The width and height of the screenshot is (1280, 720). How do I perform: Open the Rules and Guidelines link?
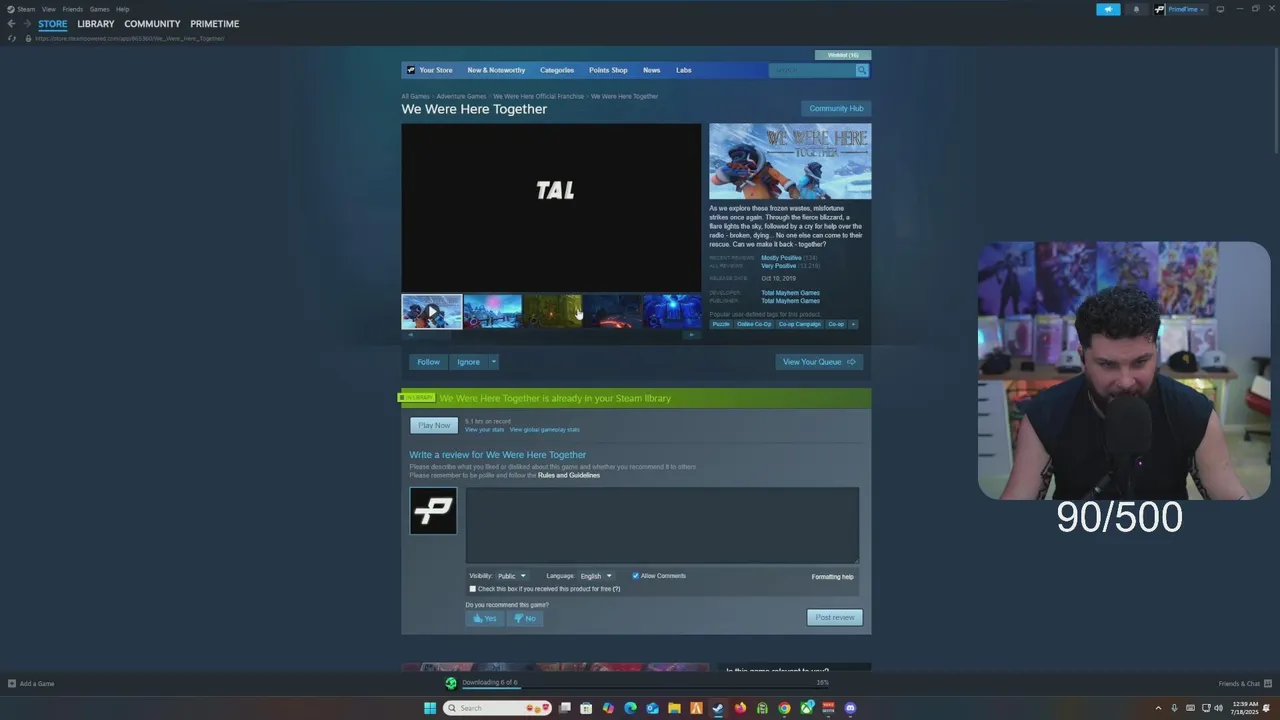(569, 475)
